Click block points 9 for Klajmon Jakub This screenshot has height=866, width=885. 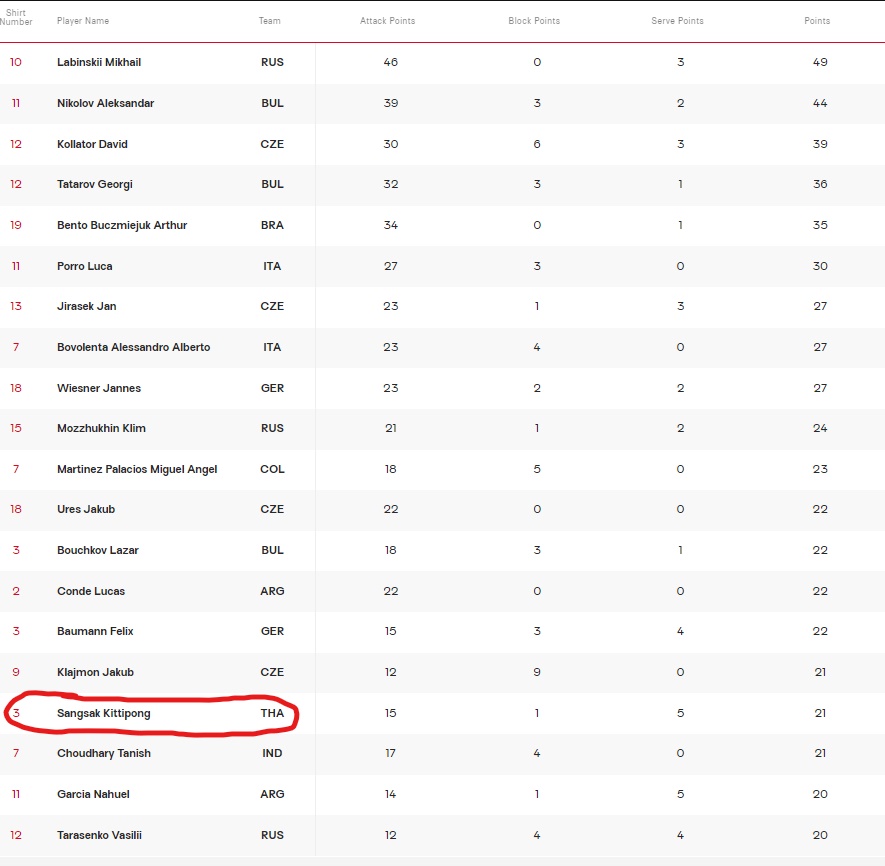pos(537,672)
